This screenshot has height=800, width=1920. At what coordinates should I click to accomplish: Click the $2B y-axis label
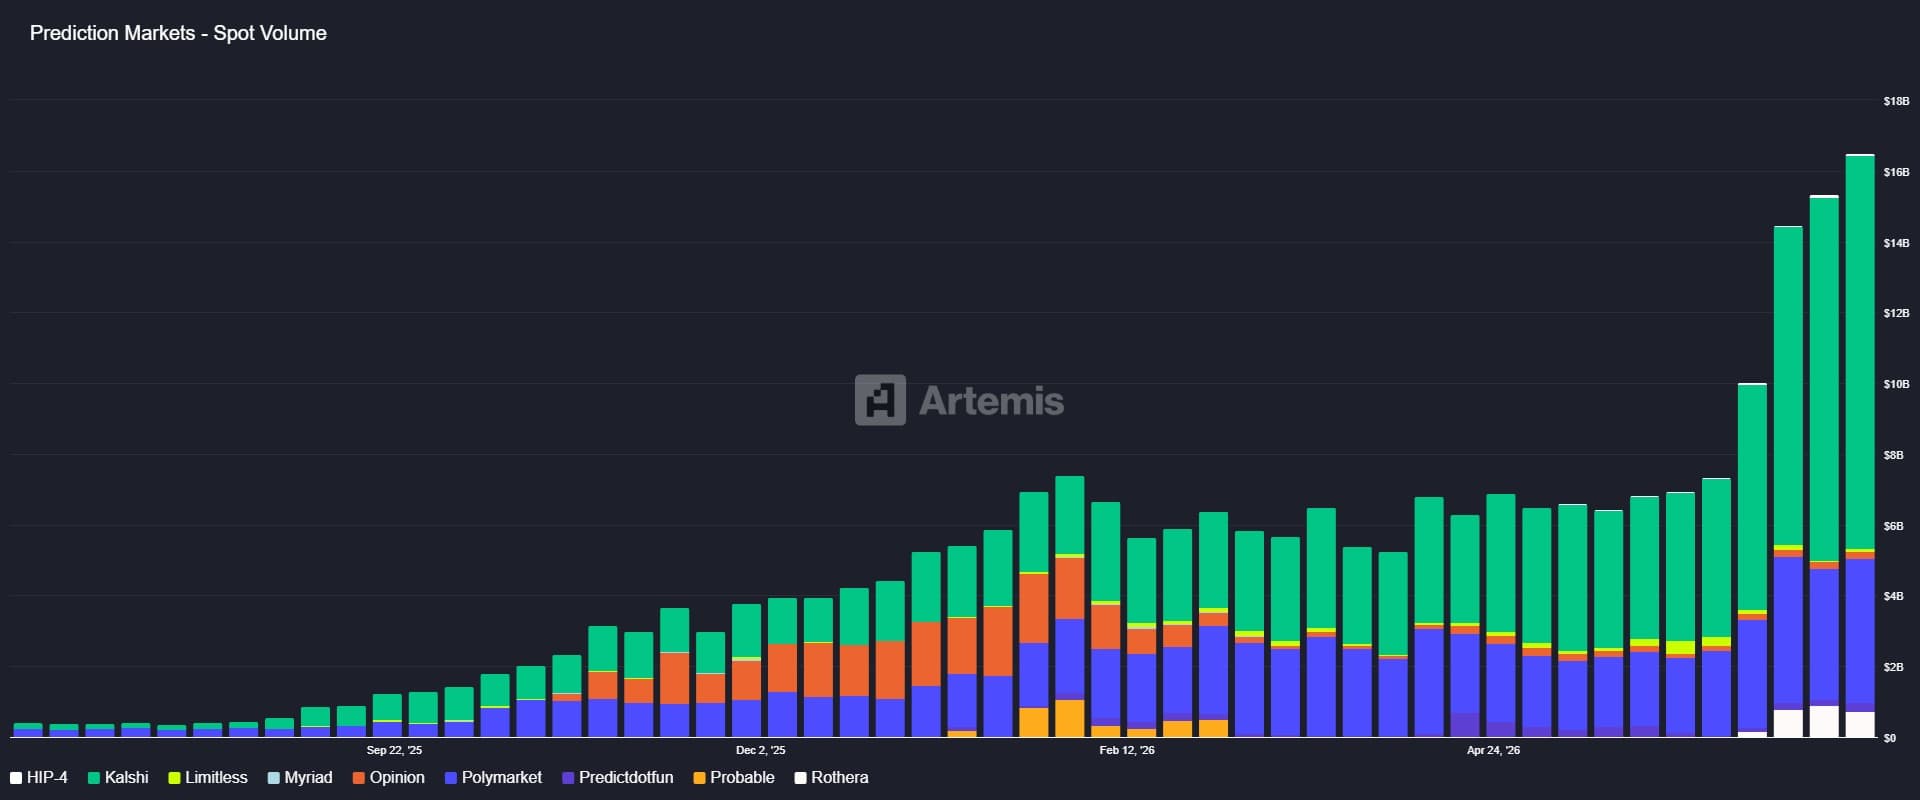1893,667
